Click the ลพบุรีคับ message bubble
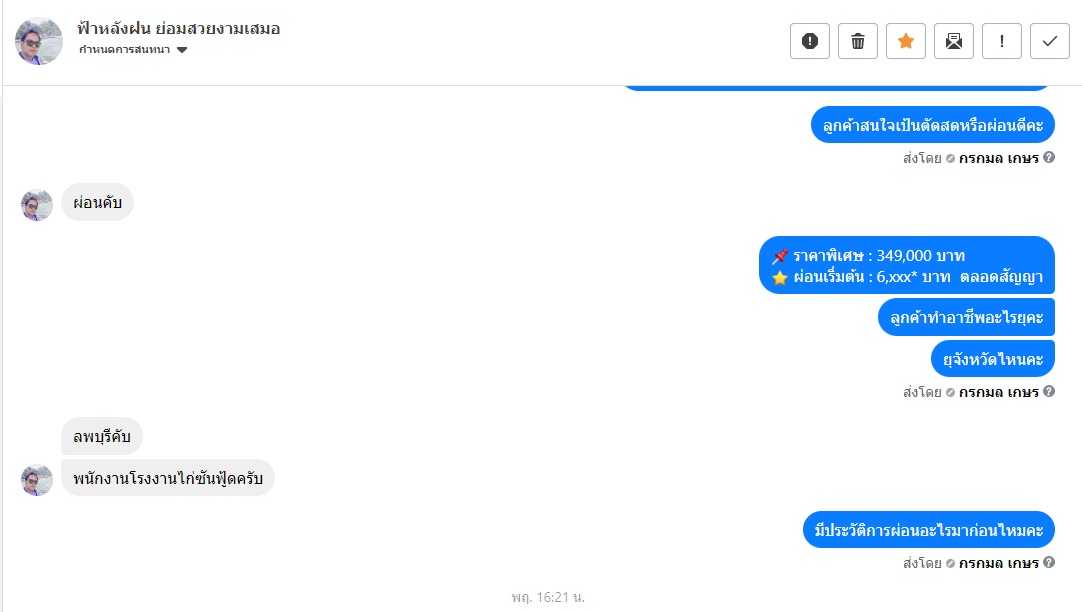The width and height of the screenshot is (1082, 612). pyautogui.click(x=101, y=437)
